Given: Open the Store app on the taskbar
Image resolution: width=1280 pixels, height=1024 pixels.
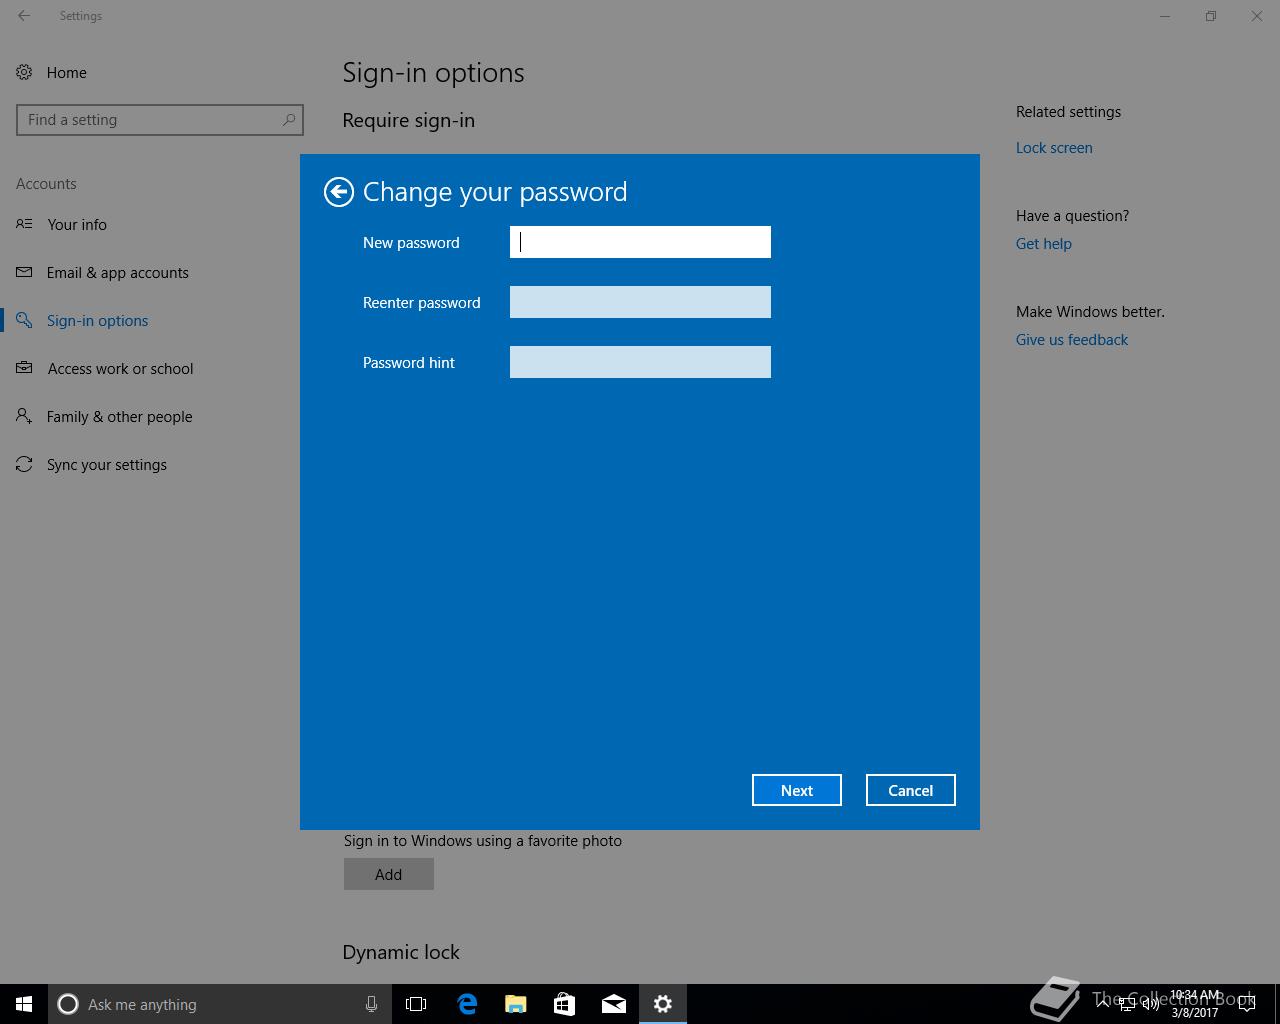Looking at the screenshot, I should click(565, 1004).
